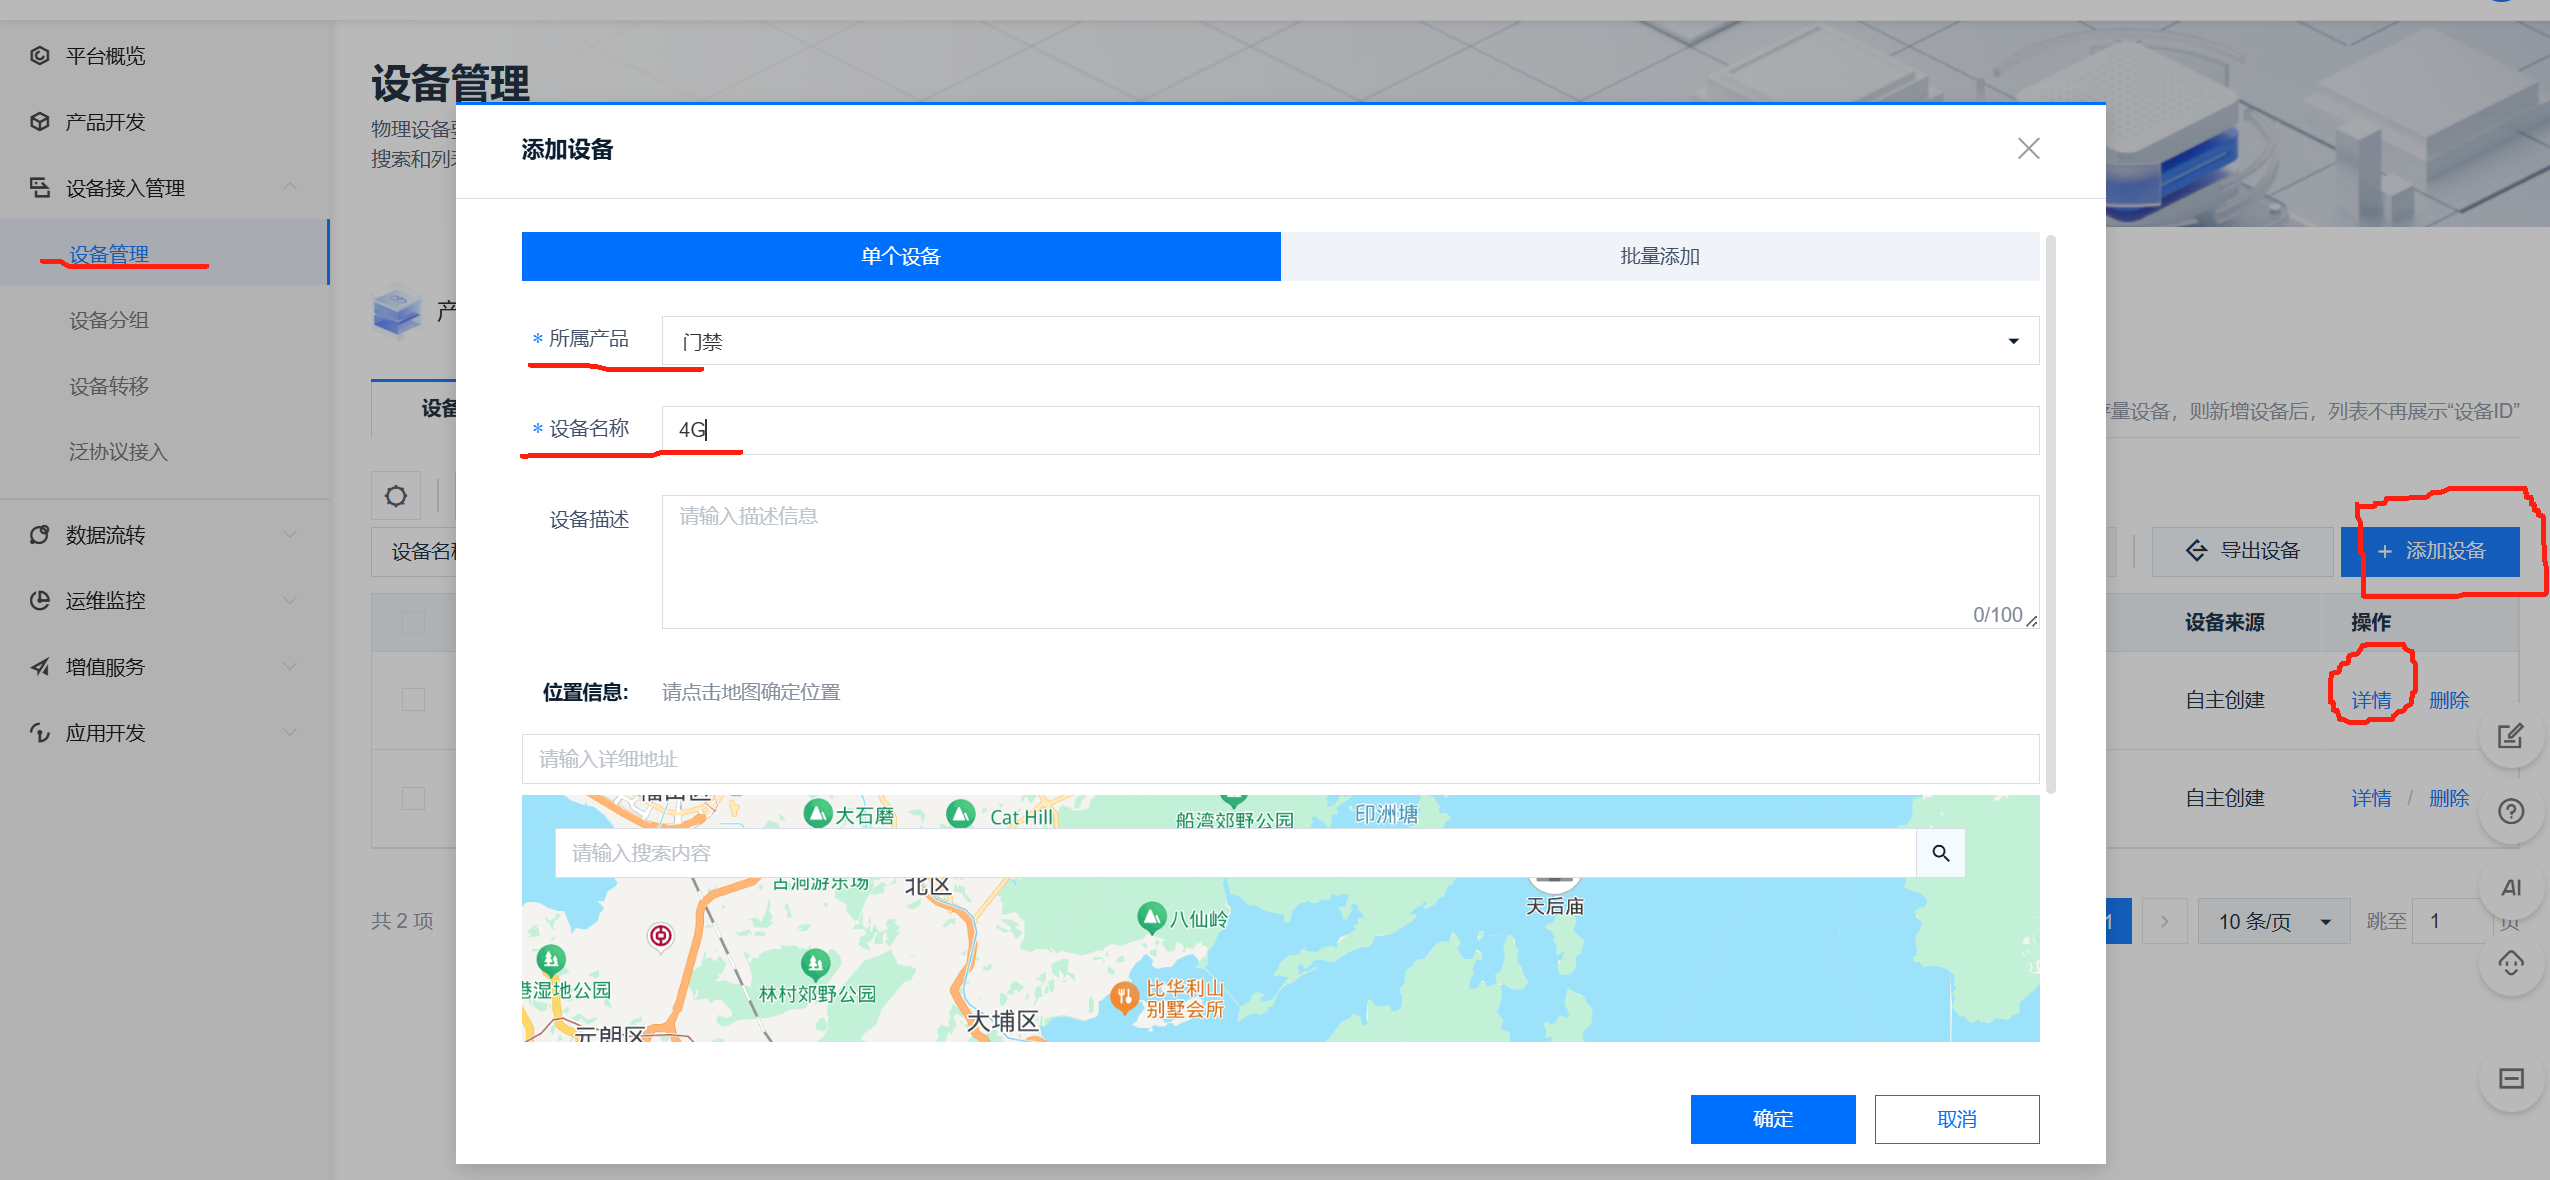This screenshot has height=1180, width=2550.
Task: Click the refresh icon above device table
Action: tap(396, 496)
